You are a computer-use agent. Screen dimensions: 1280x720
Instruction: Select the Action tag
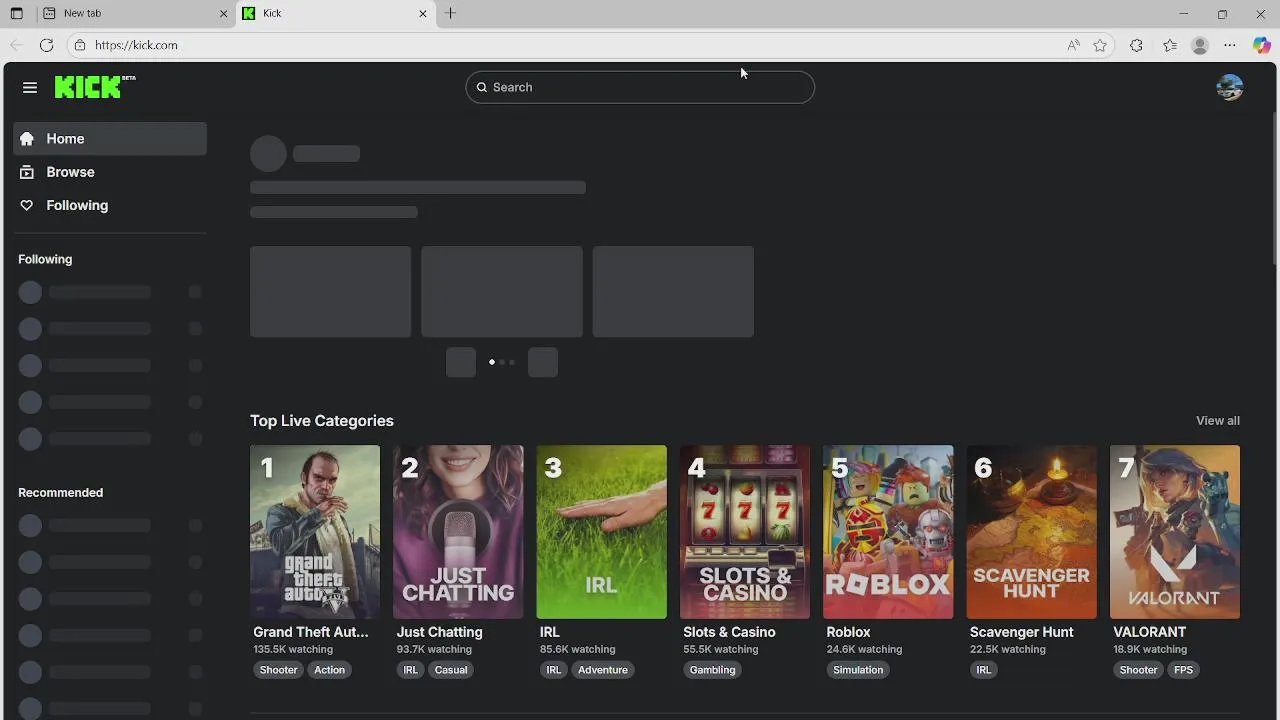click(329, 670)
